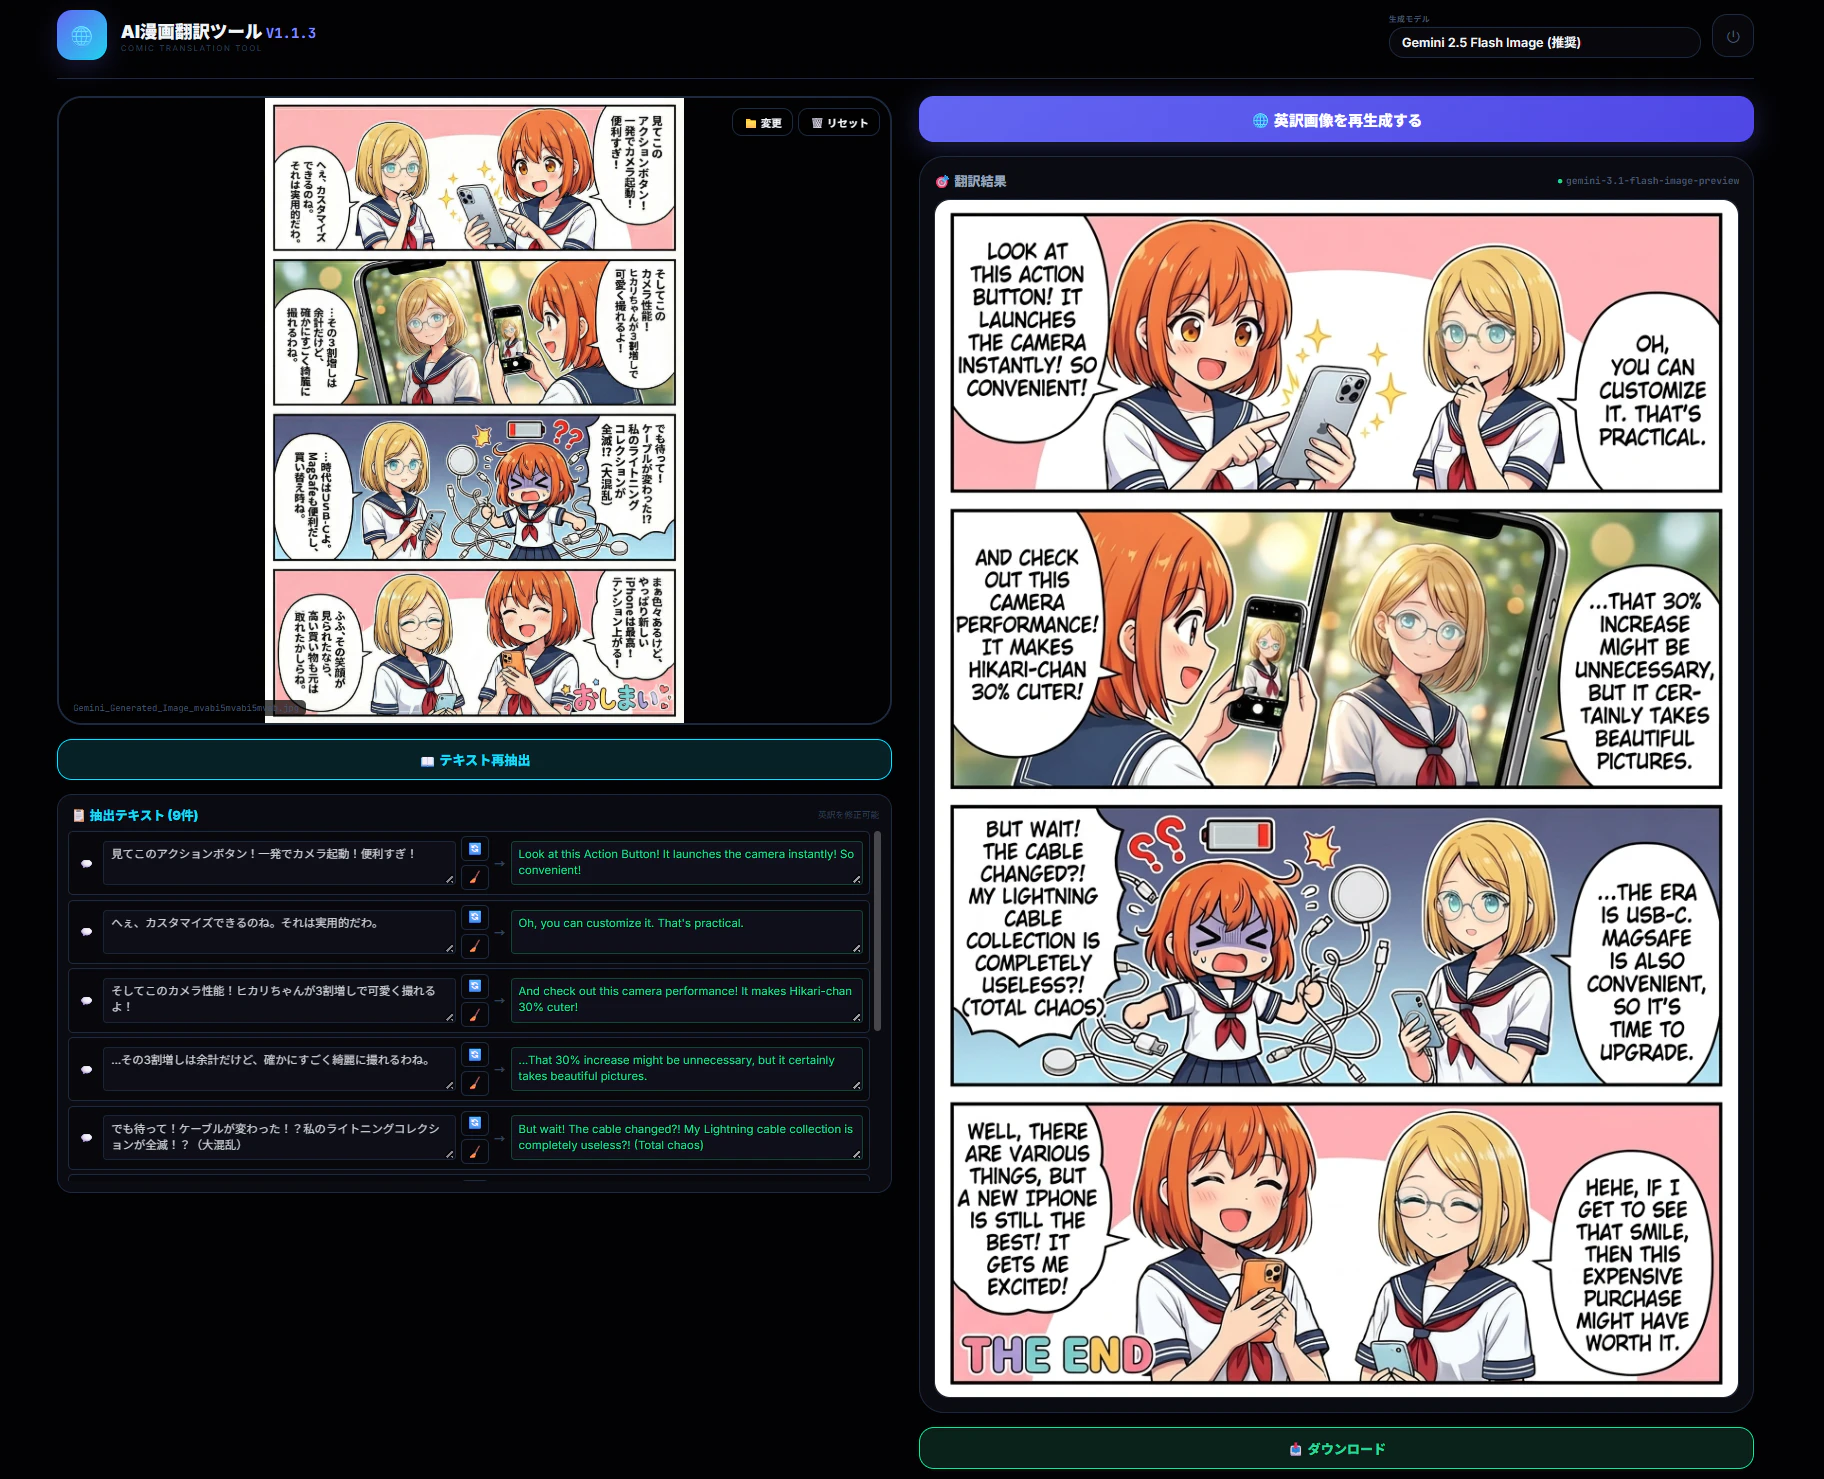This screenshot has width=1824, height=1479.
Task: Click re-translate icon for 'Oh, you can customize it' row
Action: point(475,917)
